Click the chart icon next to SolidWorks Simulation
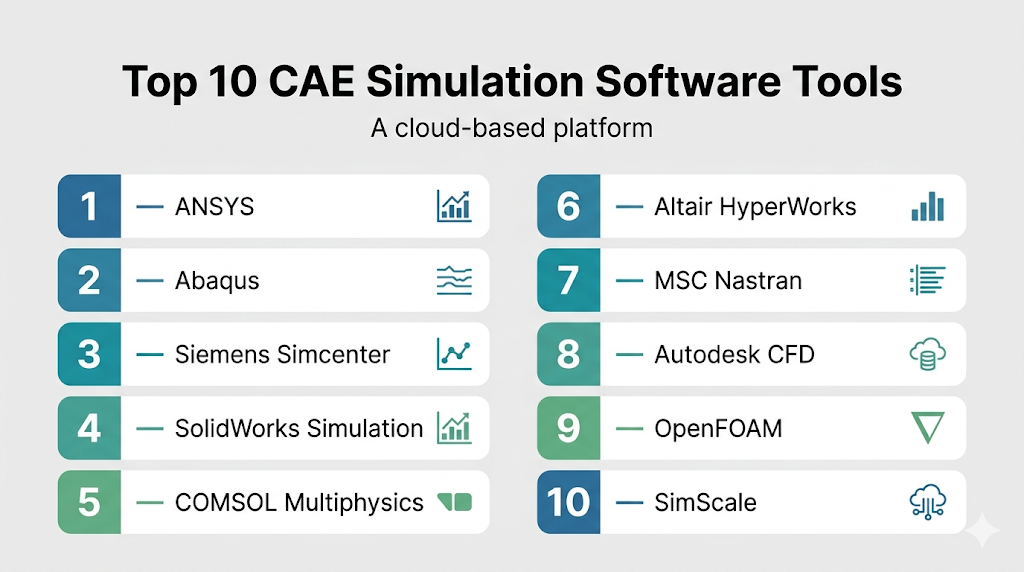This screenshot has height=572, width=1024. (x=454, y=428)
